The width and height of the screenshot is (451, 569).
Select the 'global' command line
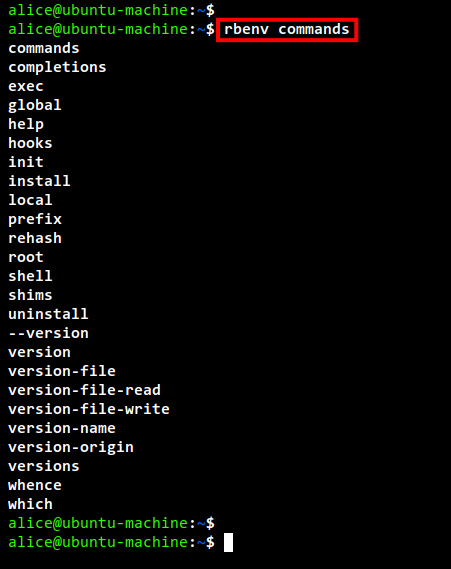click(x=35, y=105)
